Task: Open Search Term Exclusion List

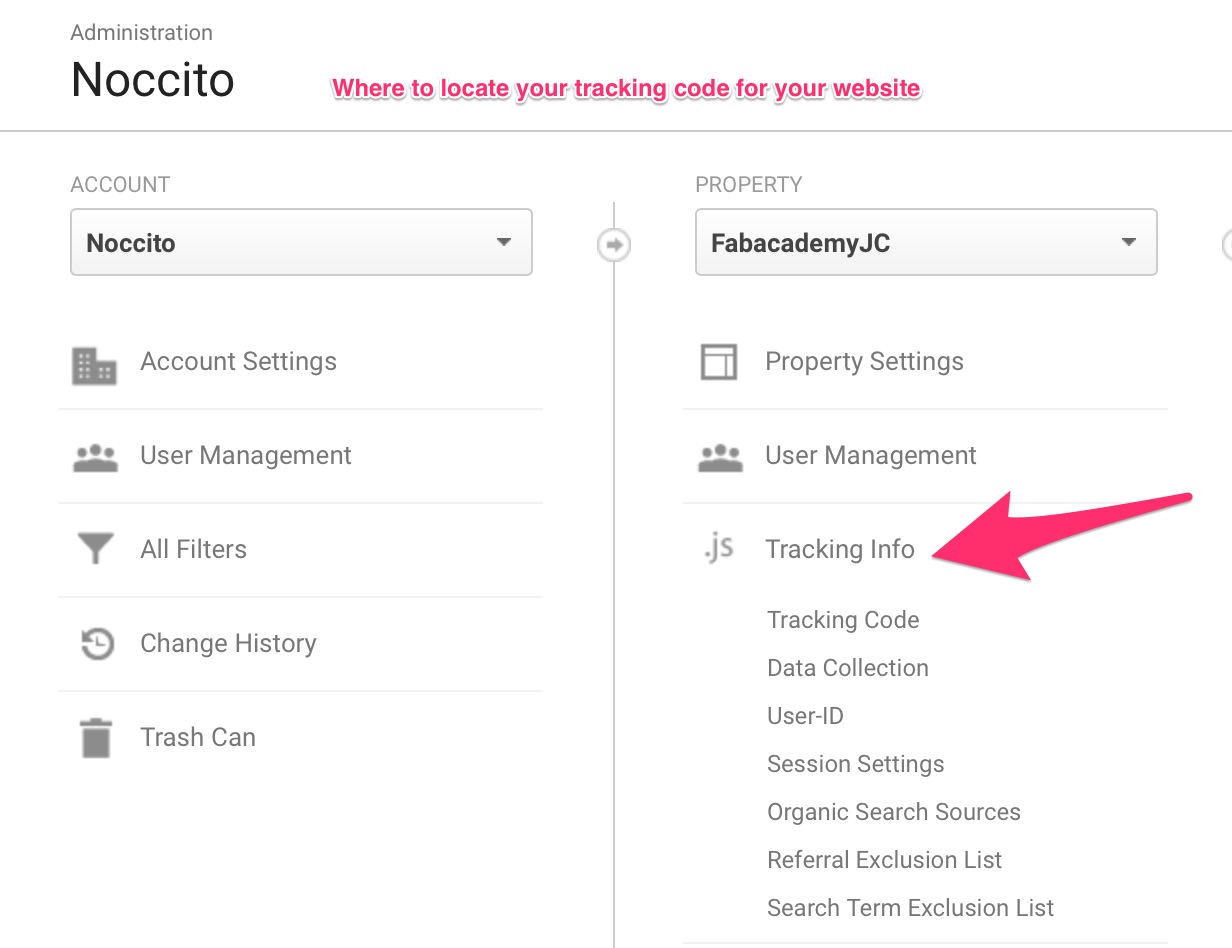Action: click(x=910, y=908)
